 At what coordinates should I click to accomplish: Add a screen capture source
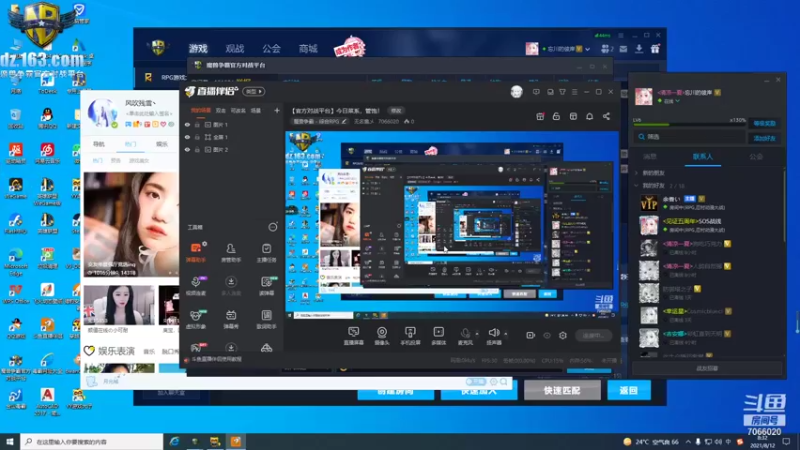point(354,336)
